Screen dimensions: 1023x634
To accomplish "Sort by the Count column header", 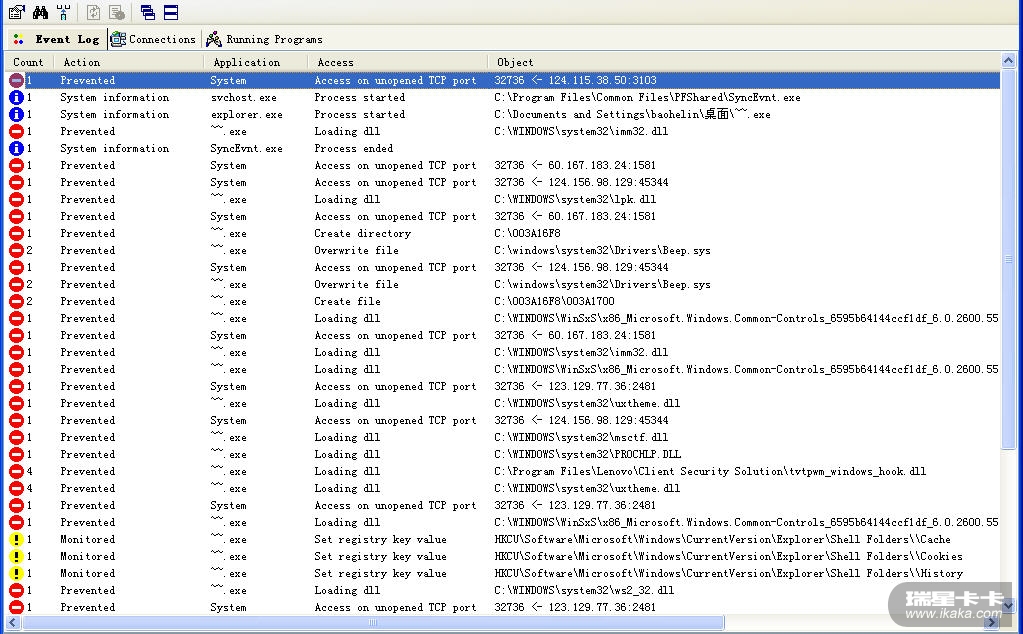I will click(28, 62).
